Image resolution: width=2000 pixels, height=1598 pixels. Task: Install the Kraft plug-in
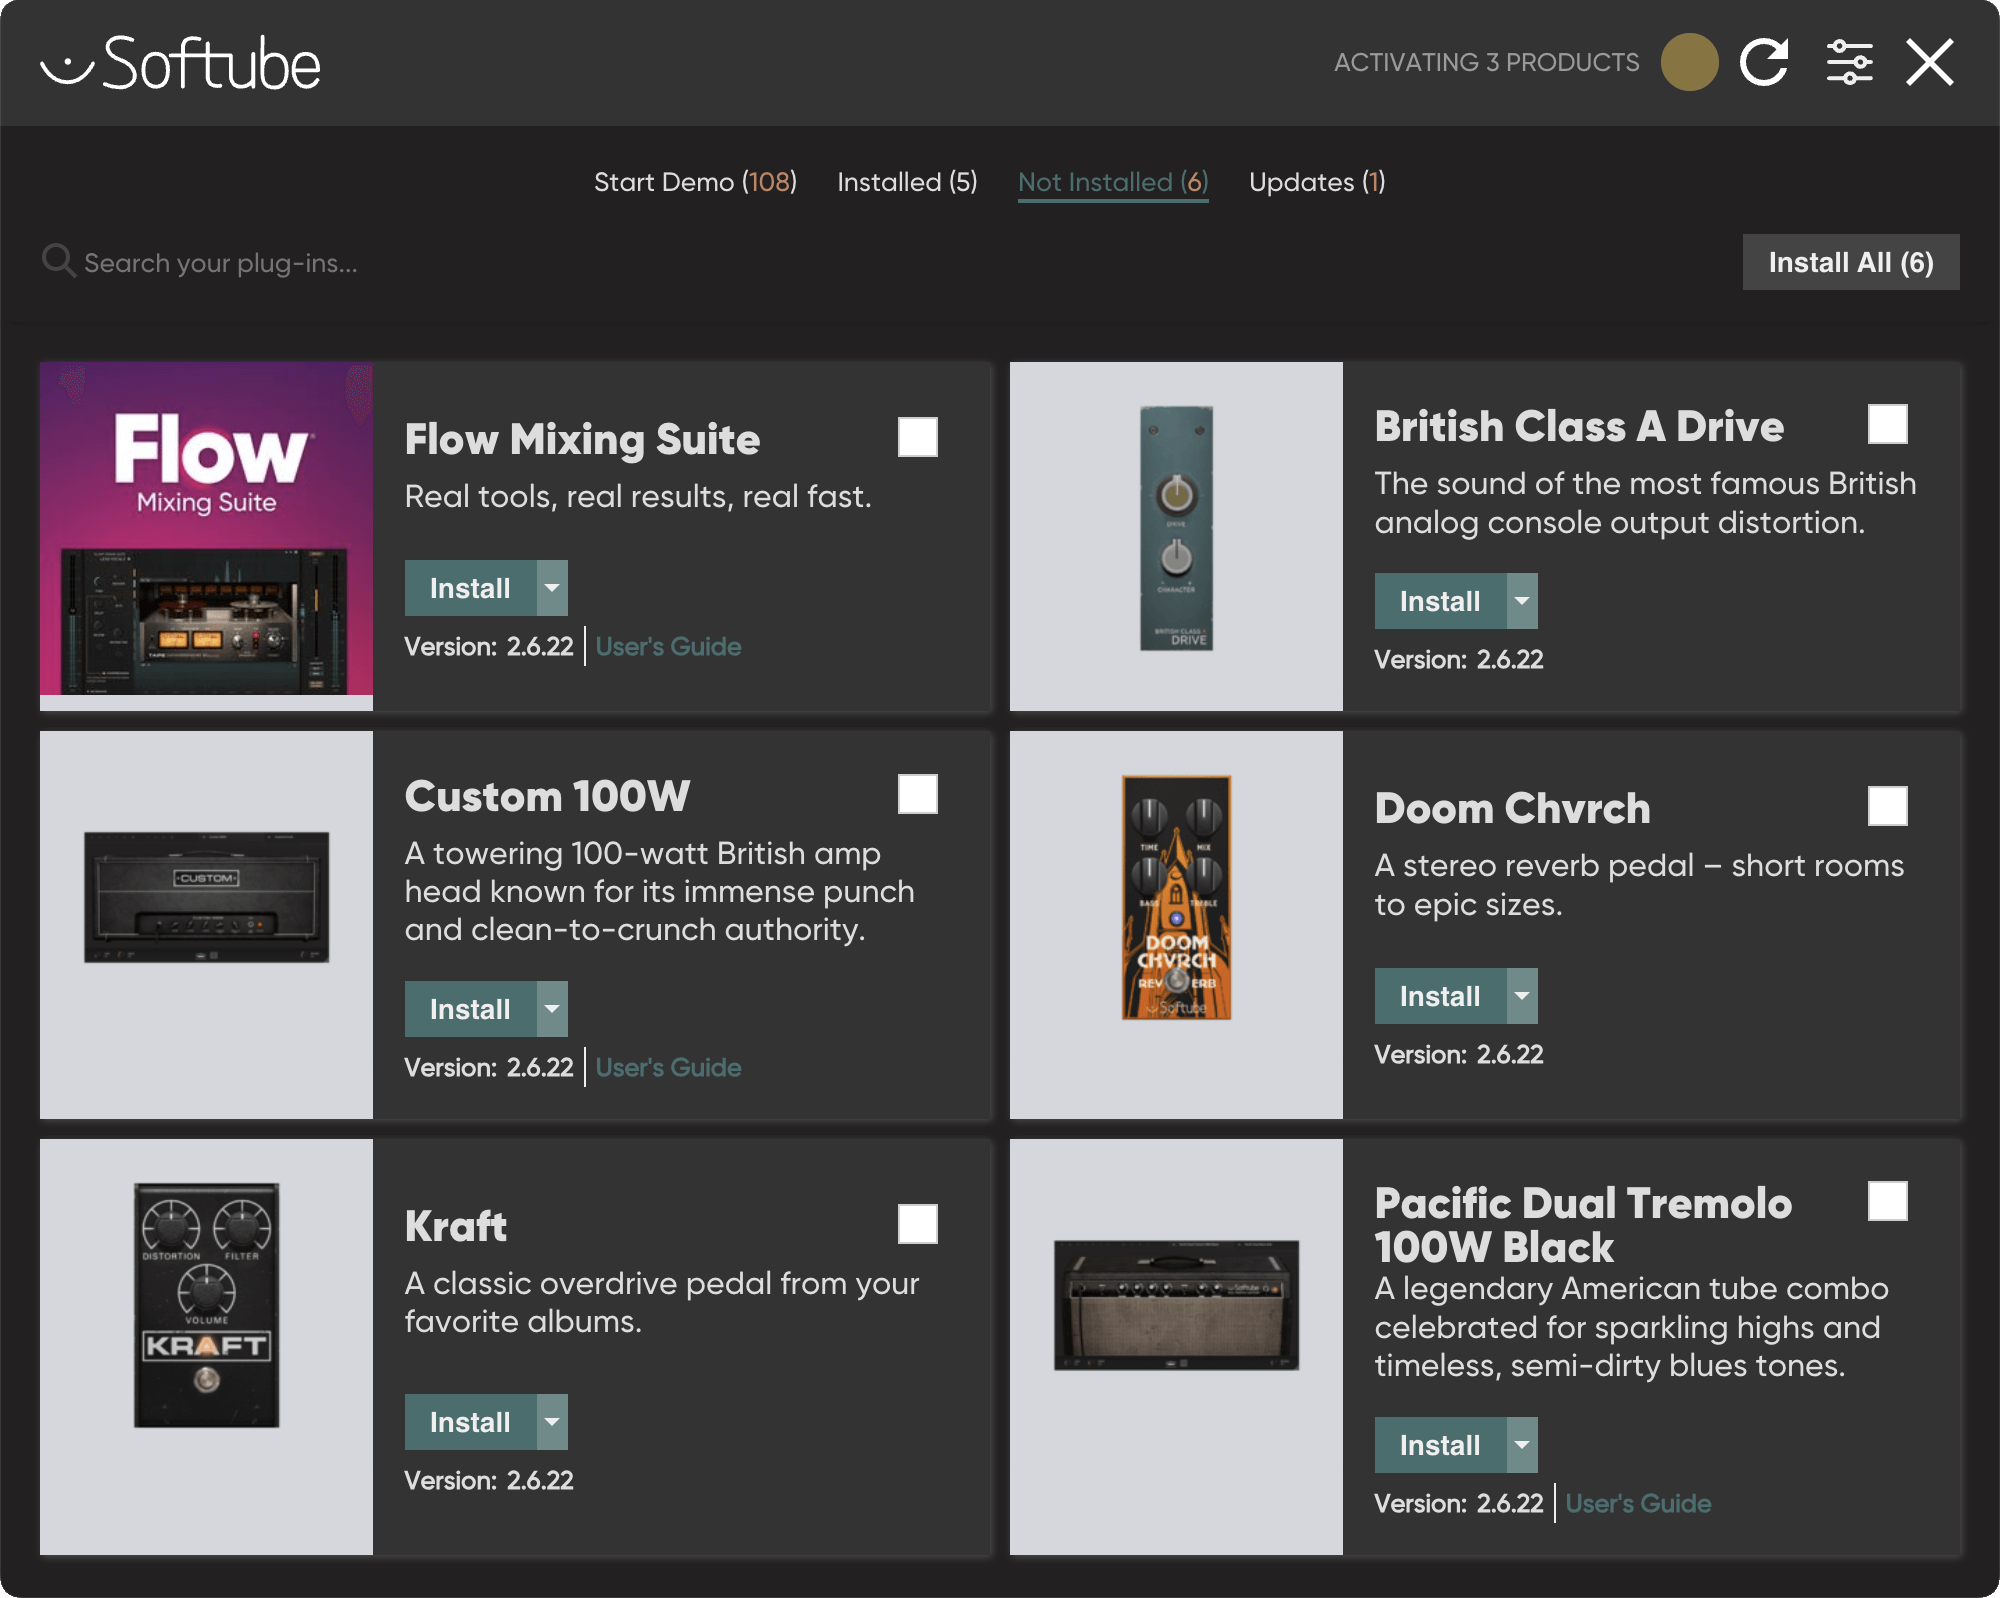470,1422
